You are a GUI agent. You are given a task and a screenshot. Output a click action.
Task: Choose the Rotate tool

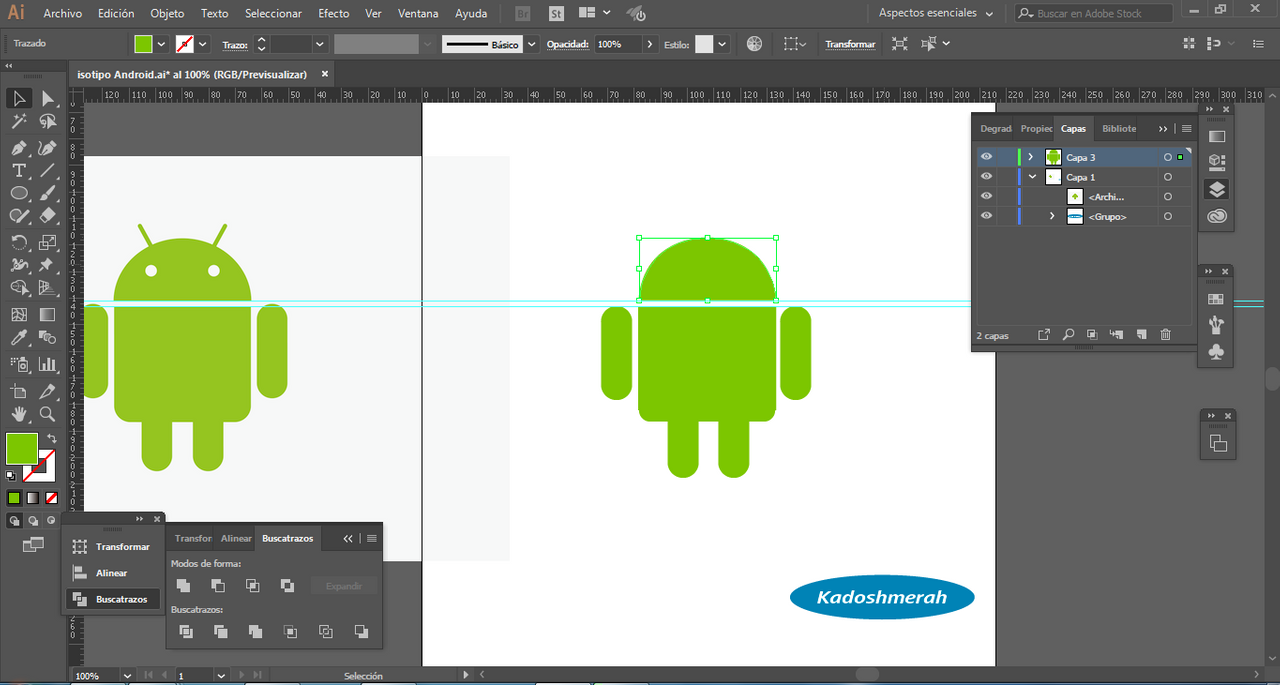point(19,242)
